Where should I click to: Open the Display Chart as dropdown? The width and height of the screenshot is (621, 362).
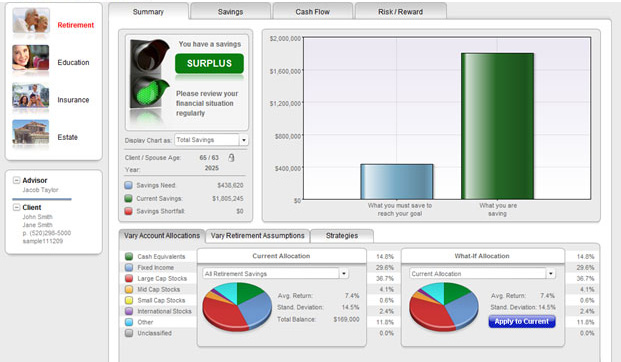[x=244, y=140]
